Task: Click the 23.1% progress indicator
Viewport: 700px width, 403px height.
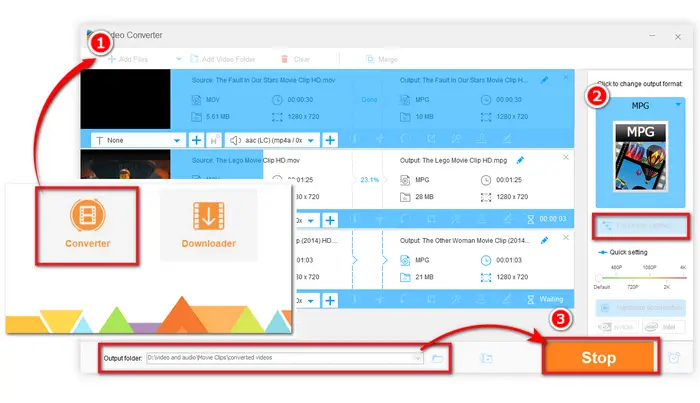Action: tap(369, 179)
